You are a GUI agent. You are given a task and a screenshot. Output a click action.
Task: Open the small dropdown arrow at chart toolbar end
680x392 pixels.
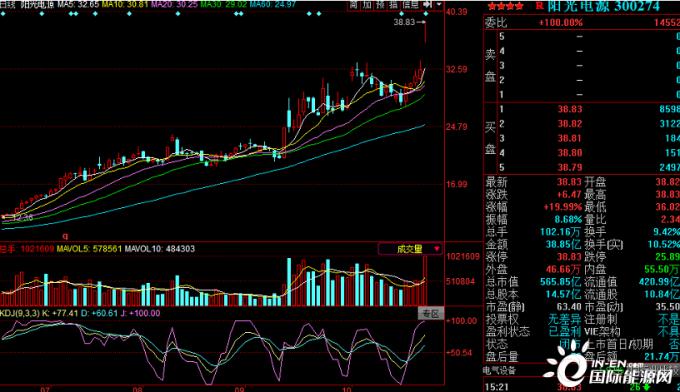point(439,5)
